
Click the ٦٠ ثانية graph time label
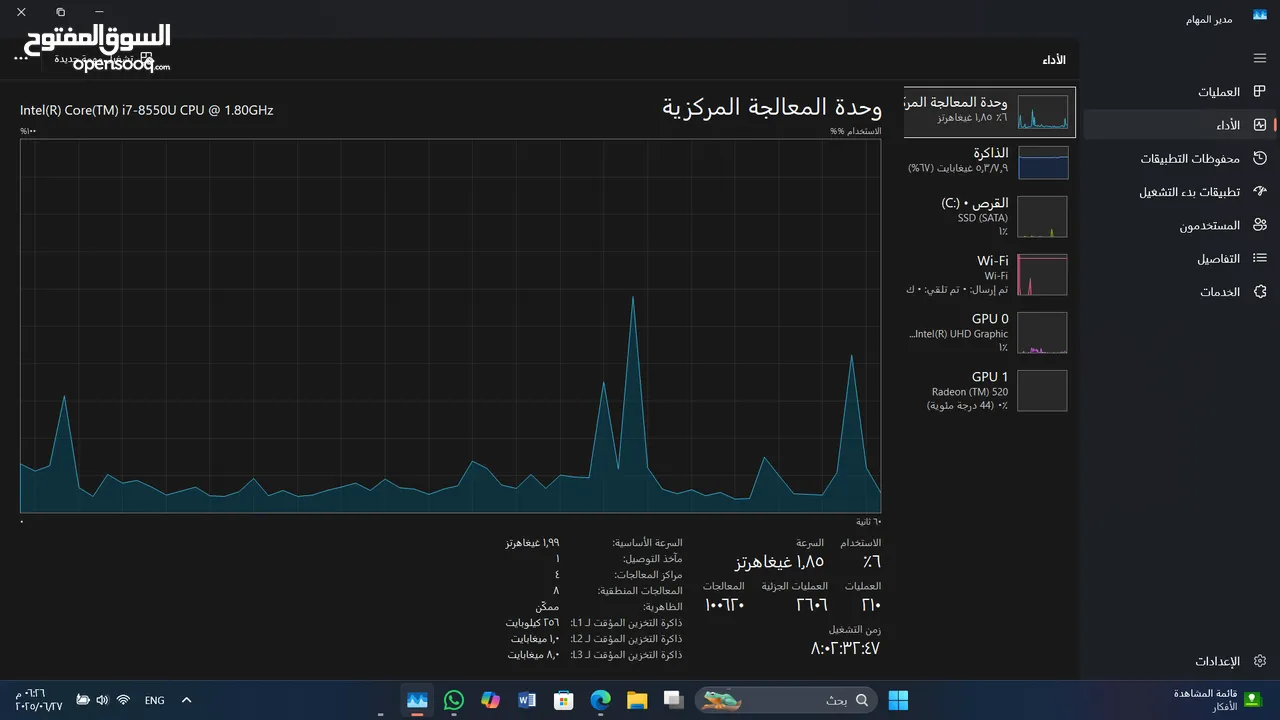click(869, 521)
